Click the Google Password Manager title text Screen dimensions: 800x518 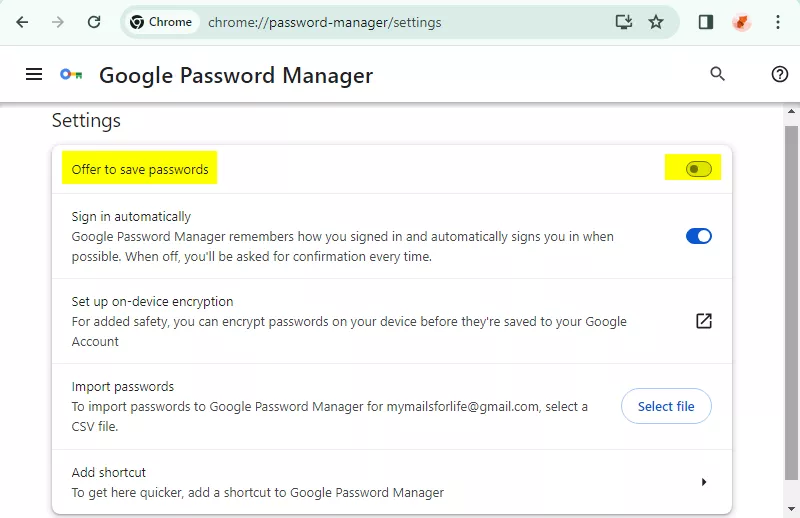pyautogui.click(x=236, y=76)
